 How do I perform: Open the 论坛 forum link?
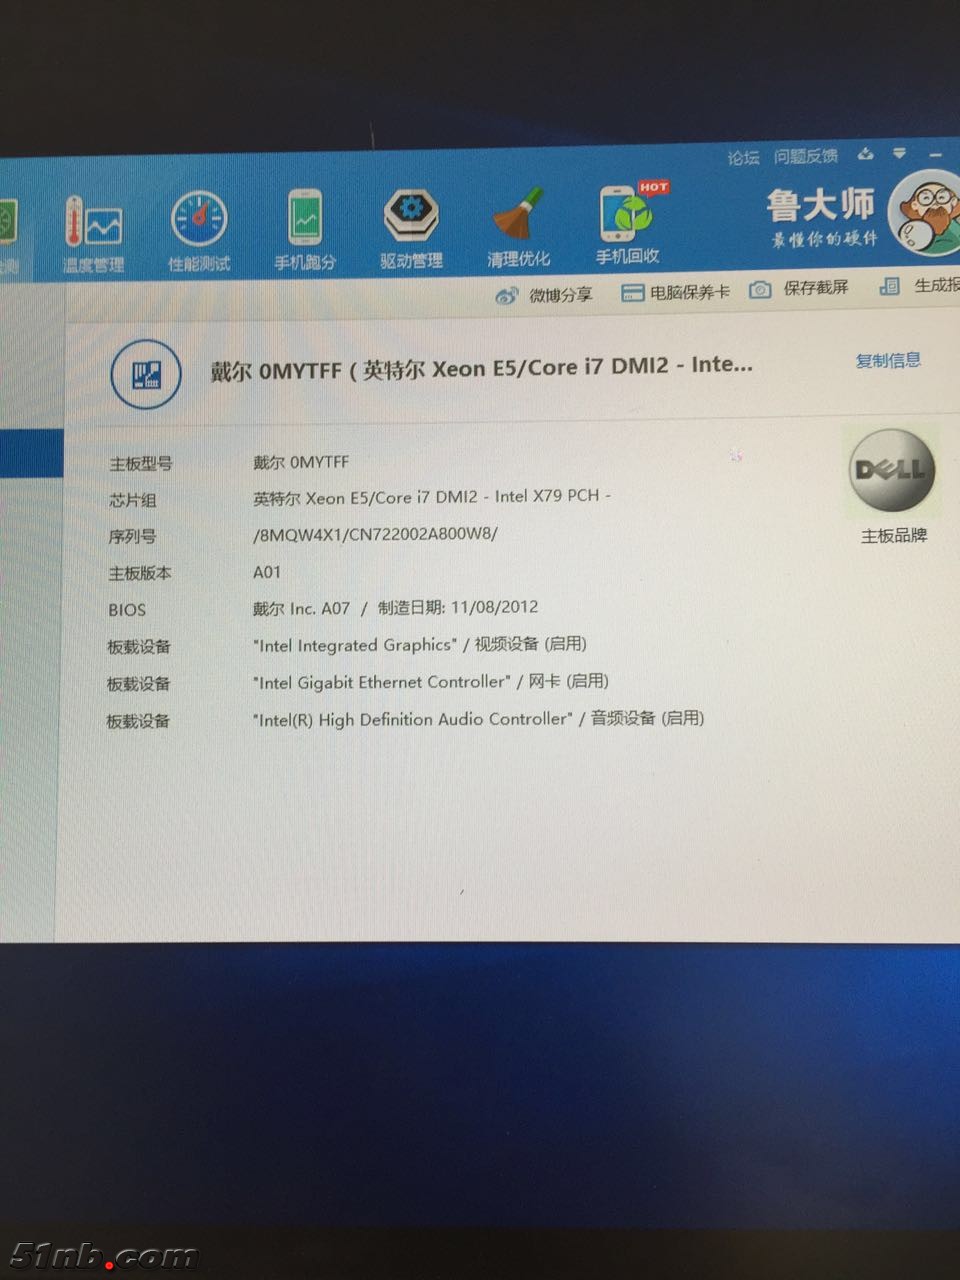click(743, 158)
